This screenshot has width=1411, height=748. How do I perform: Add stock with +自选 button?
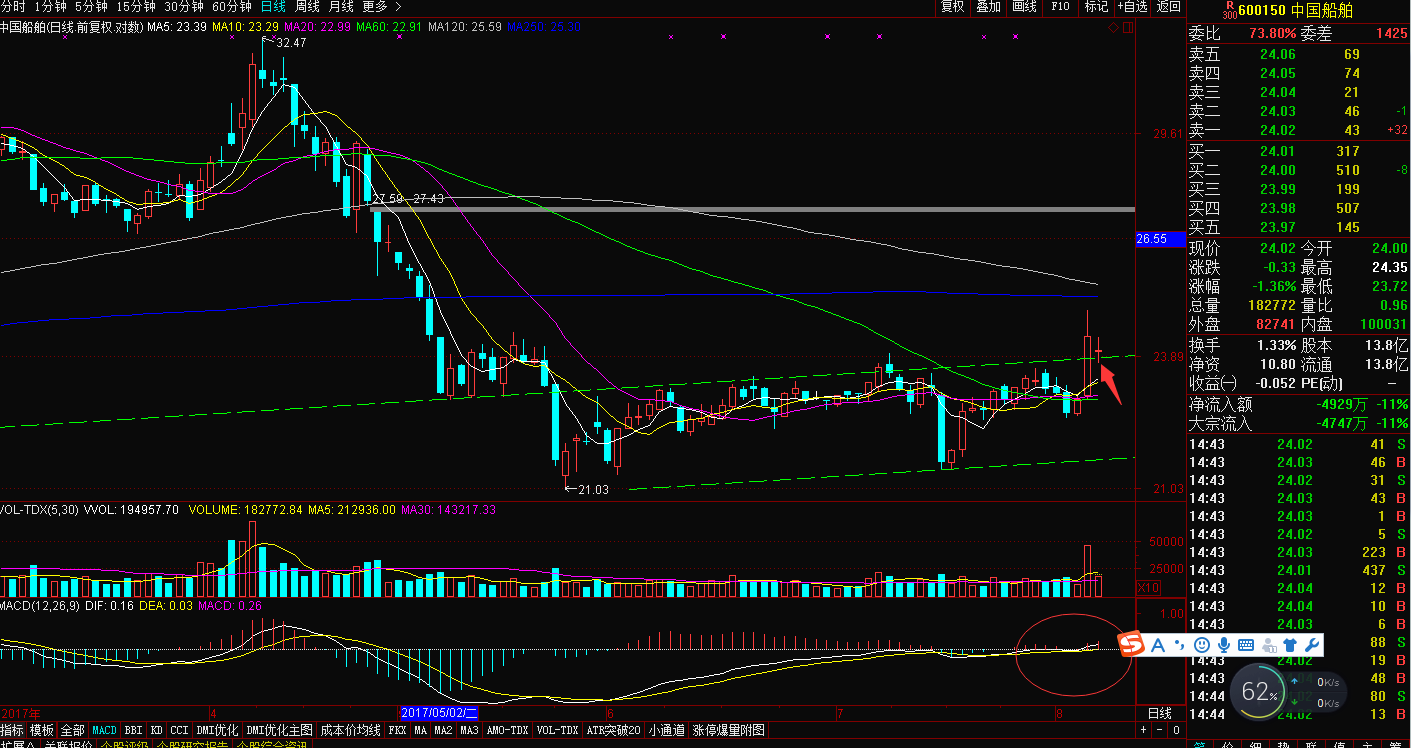[1132, 7]
